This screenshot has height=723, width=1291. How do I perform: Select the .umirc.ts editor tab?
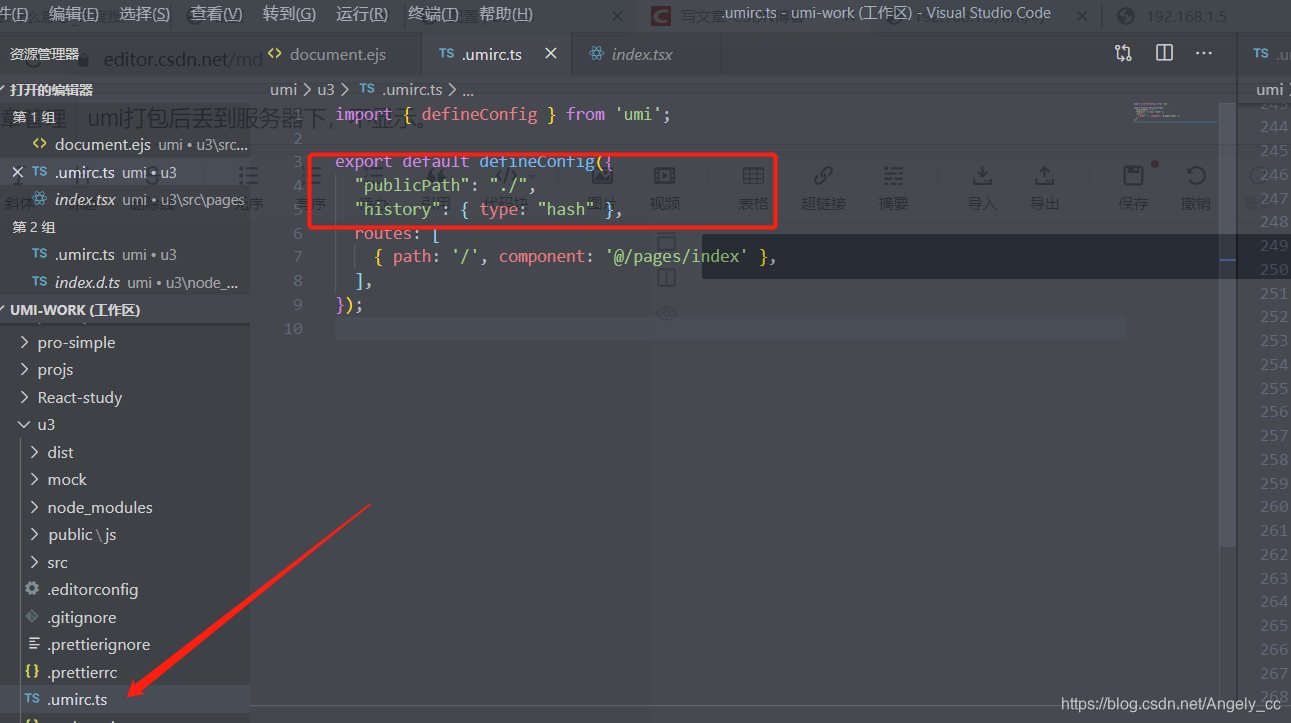(497, 54)
